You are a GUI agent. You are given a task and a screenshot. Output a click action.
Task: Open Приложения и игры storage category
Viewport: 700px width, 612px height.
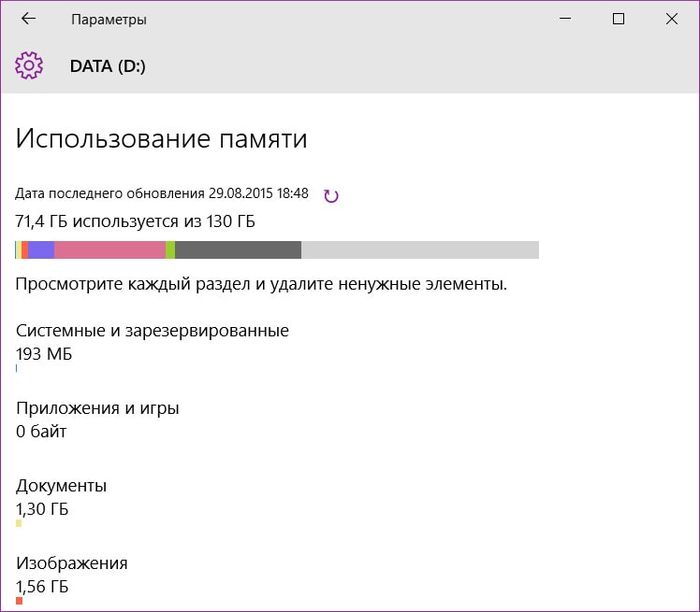click(x=97, y=408)
